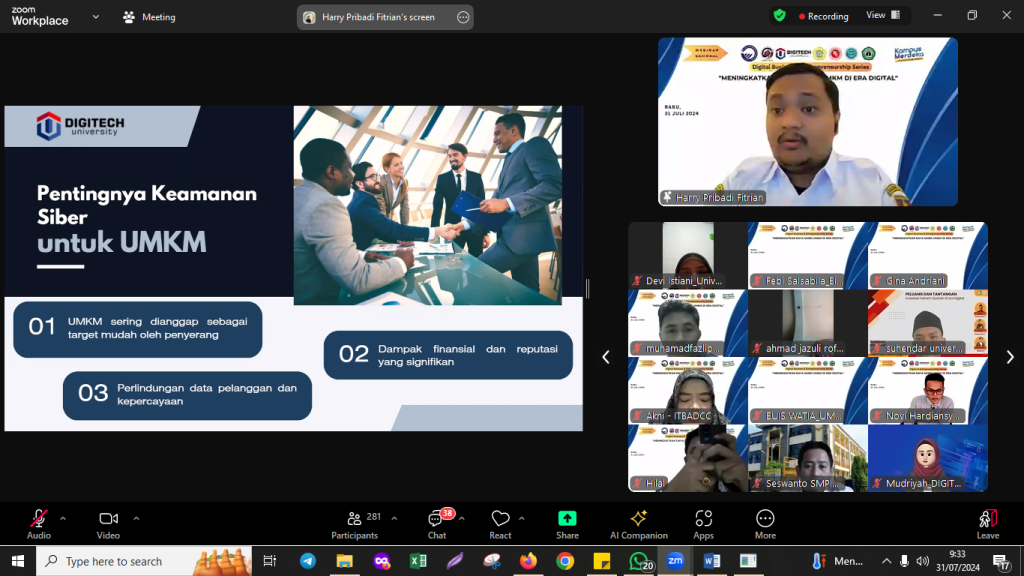The width and height of the screenshot is (1024, 576).
Task: Expand the audio settings caret
Action: (x=63, y=518)
